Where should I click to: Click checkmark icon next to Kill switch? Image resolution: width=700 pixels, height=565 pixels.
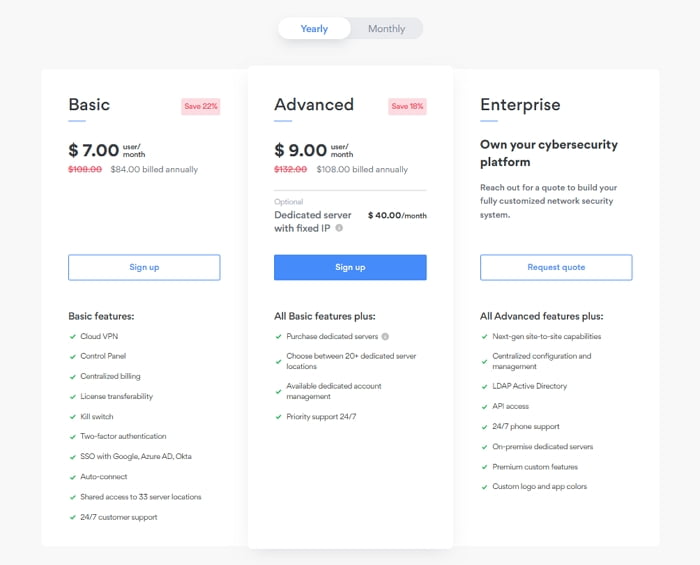[73, 417]
